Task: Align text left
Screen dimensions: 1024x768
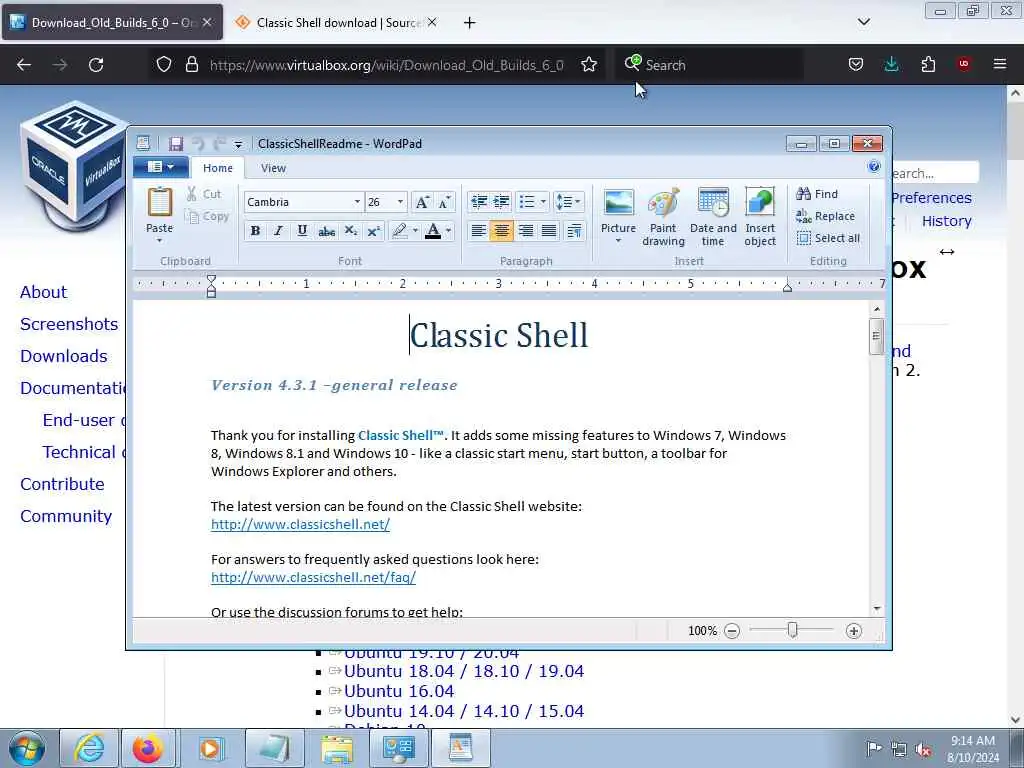Action: click(x=479, y=231)
